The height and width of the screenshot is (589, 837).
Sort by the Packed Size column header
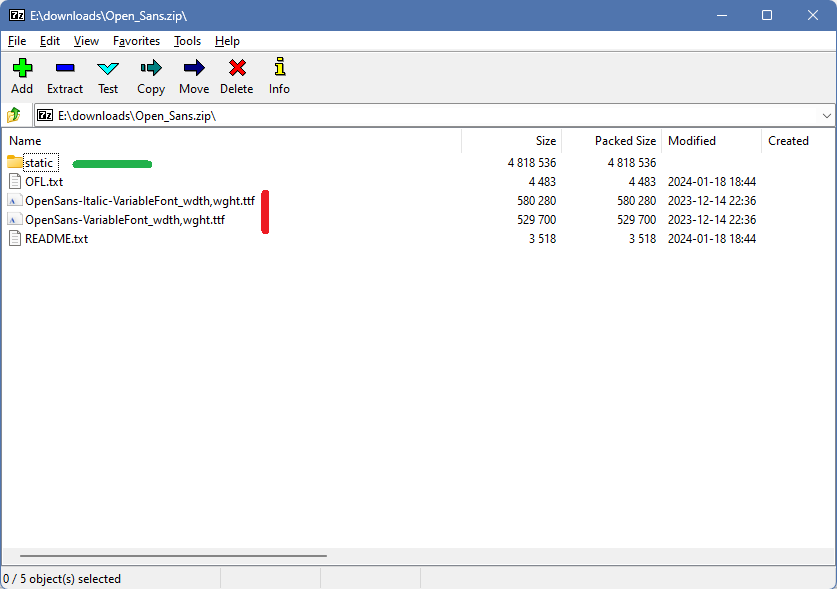click(x=612, y=141)
